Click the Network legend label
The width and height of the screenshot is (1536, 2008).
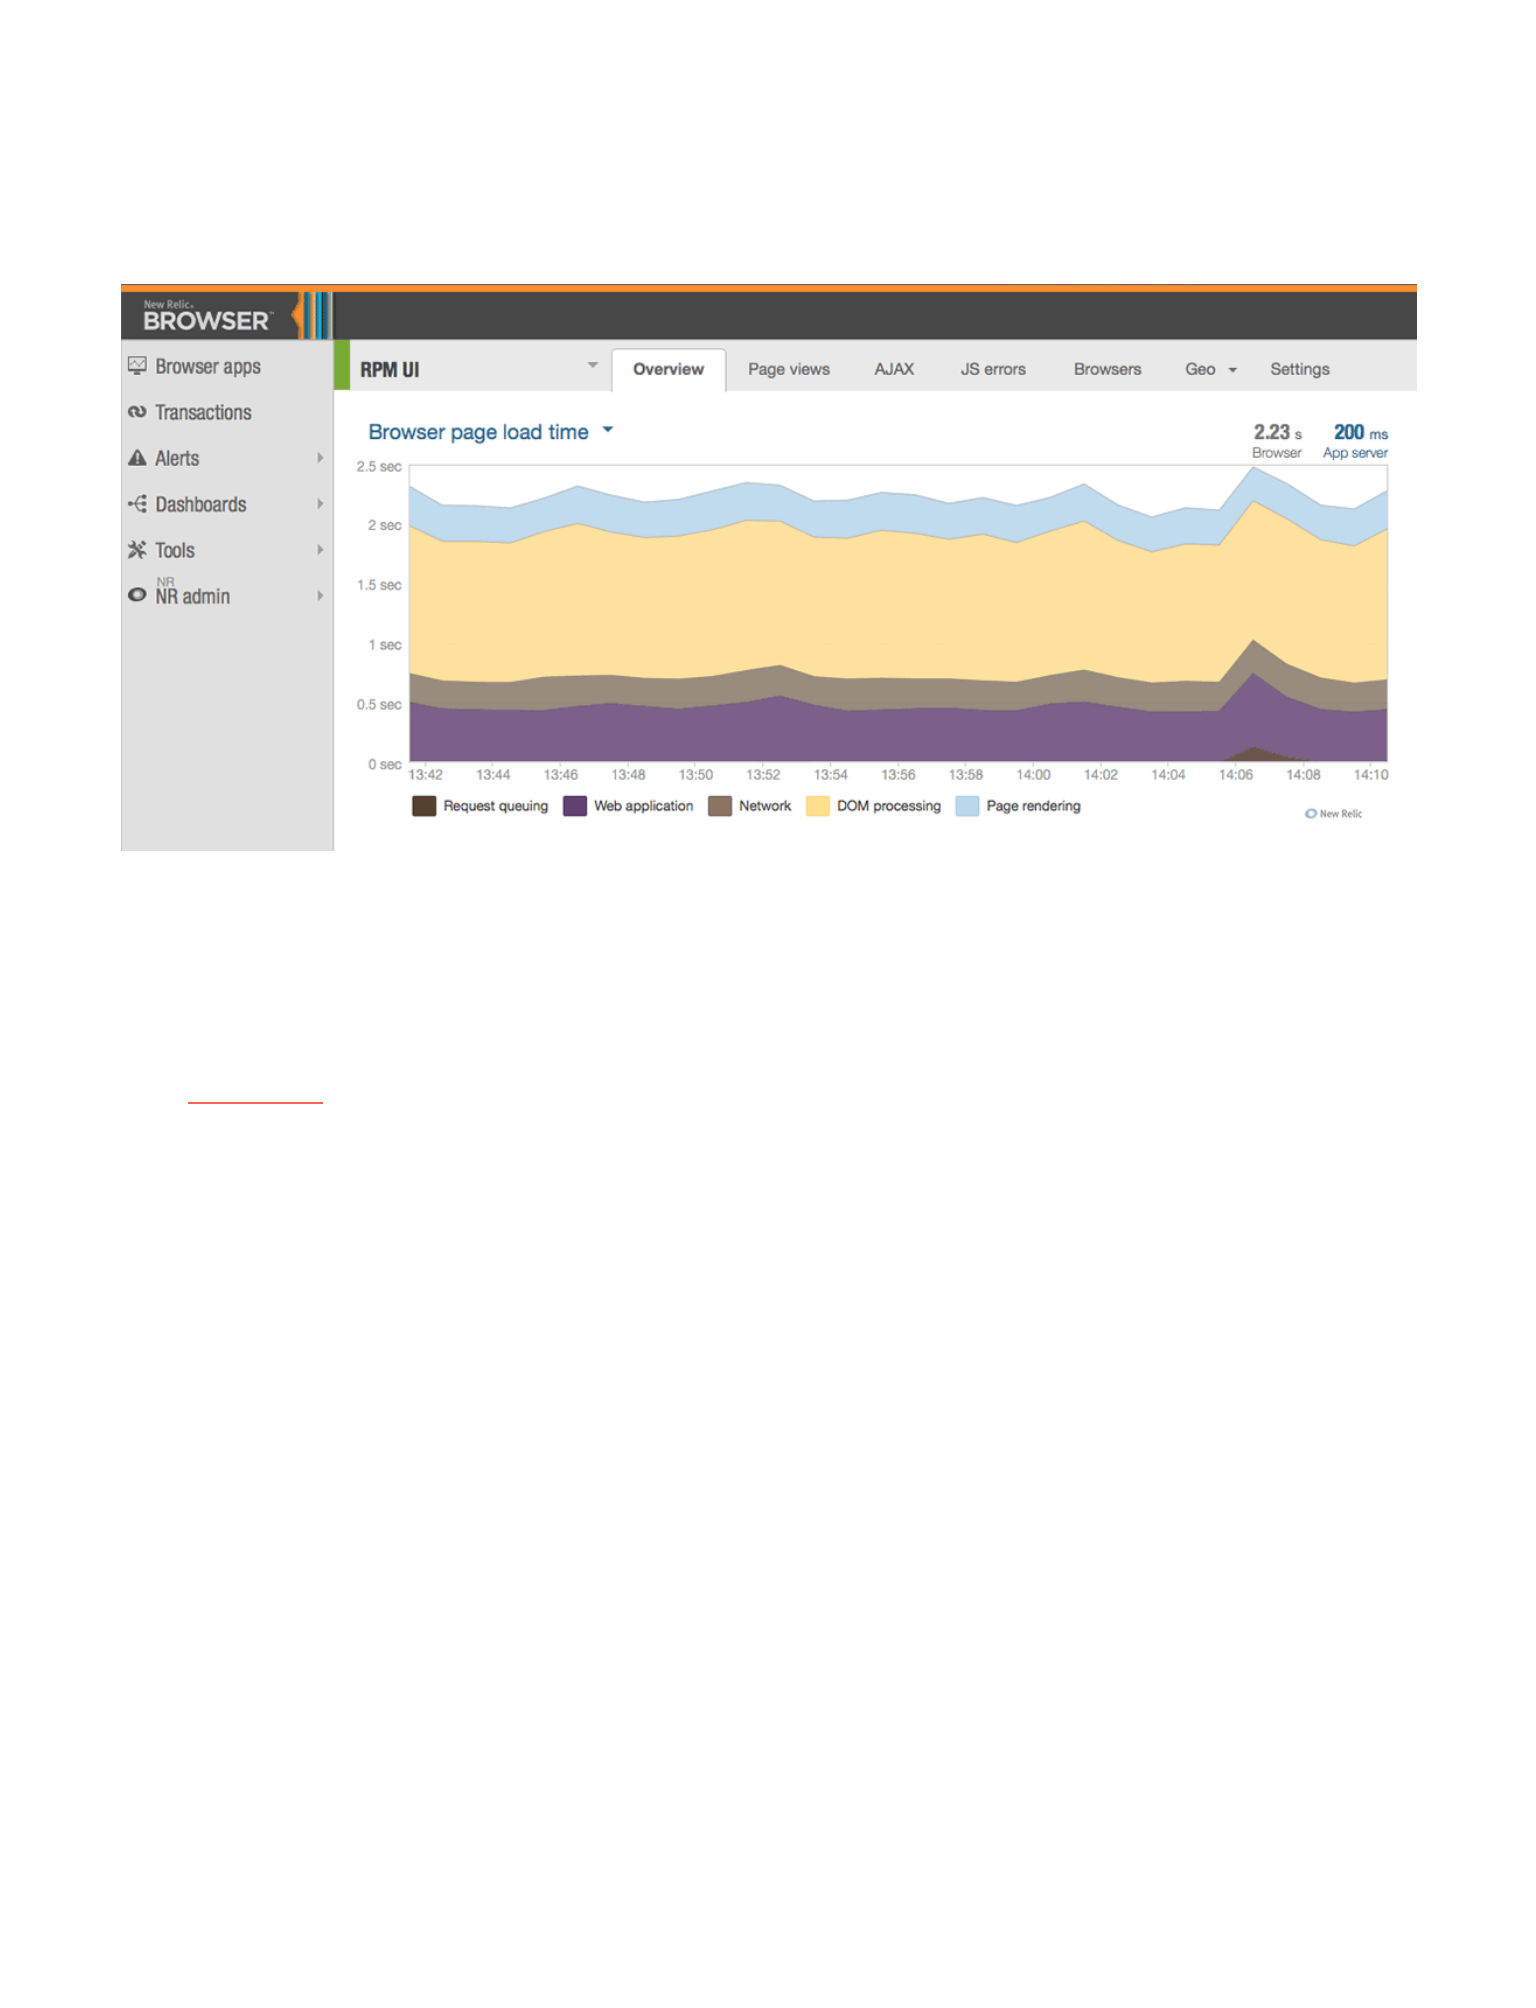(765, 806)
